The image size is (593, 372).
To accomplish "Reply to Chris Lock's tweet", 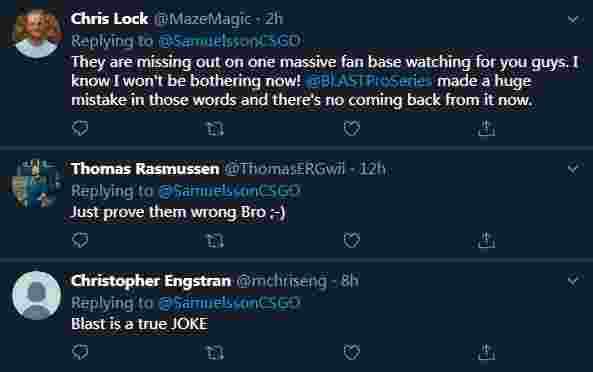I will 80,129.
